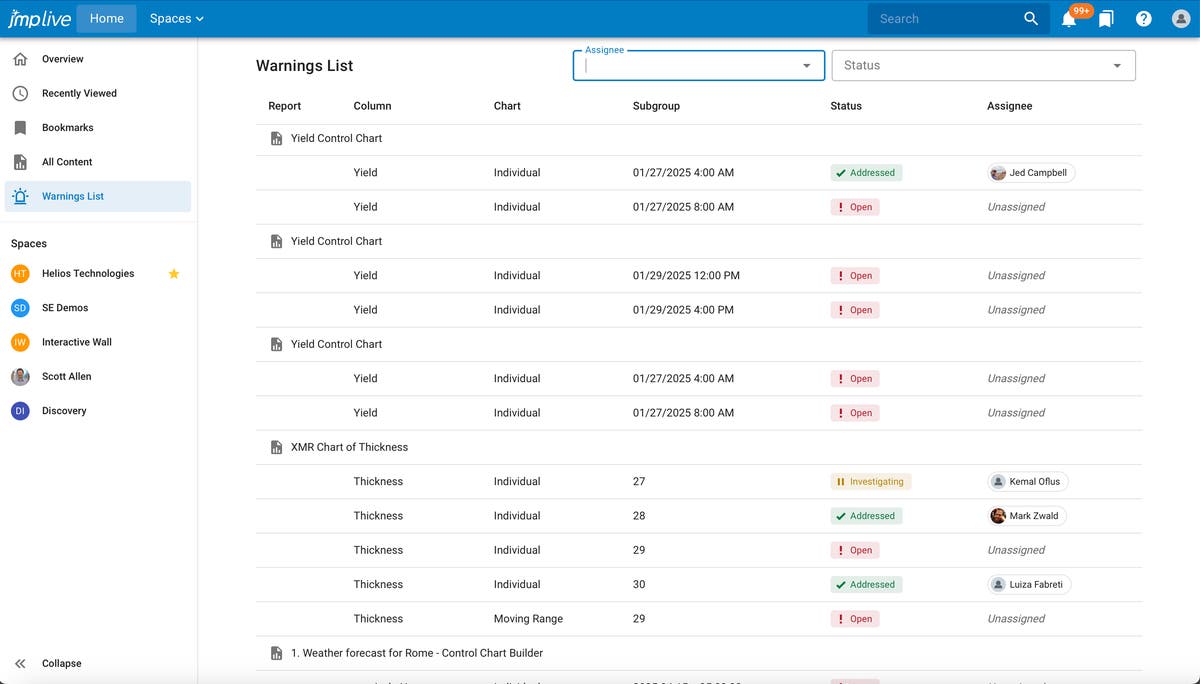Open the Status filter dropdown
The image size is (1200, 684).
pos(983,66)
